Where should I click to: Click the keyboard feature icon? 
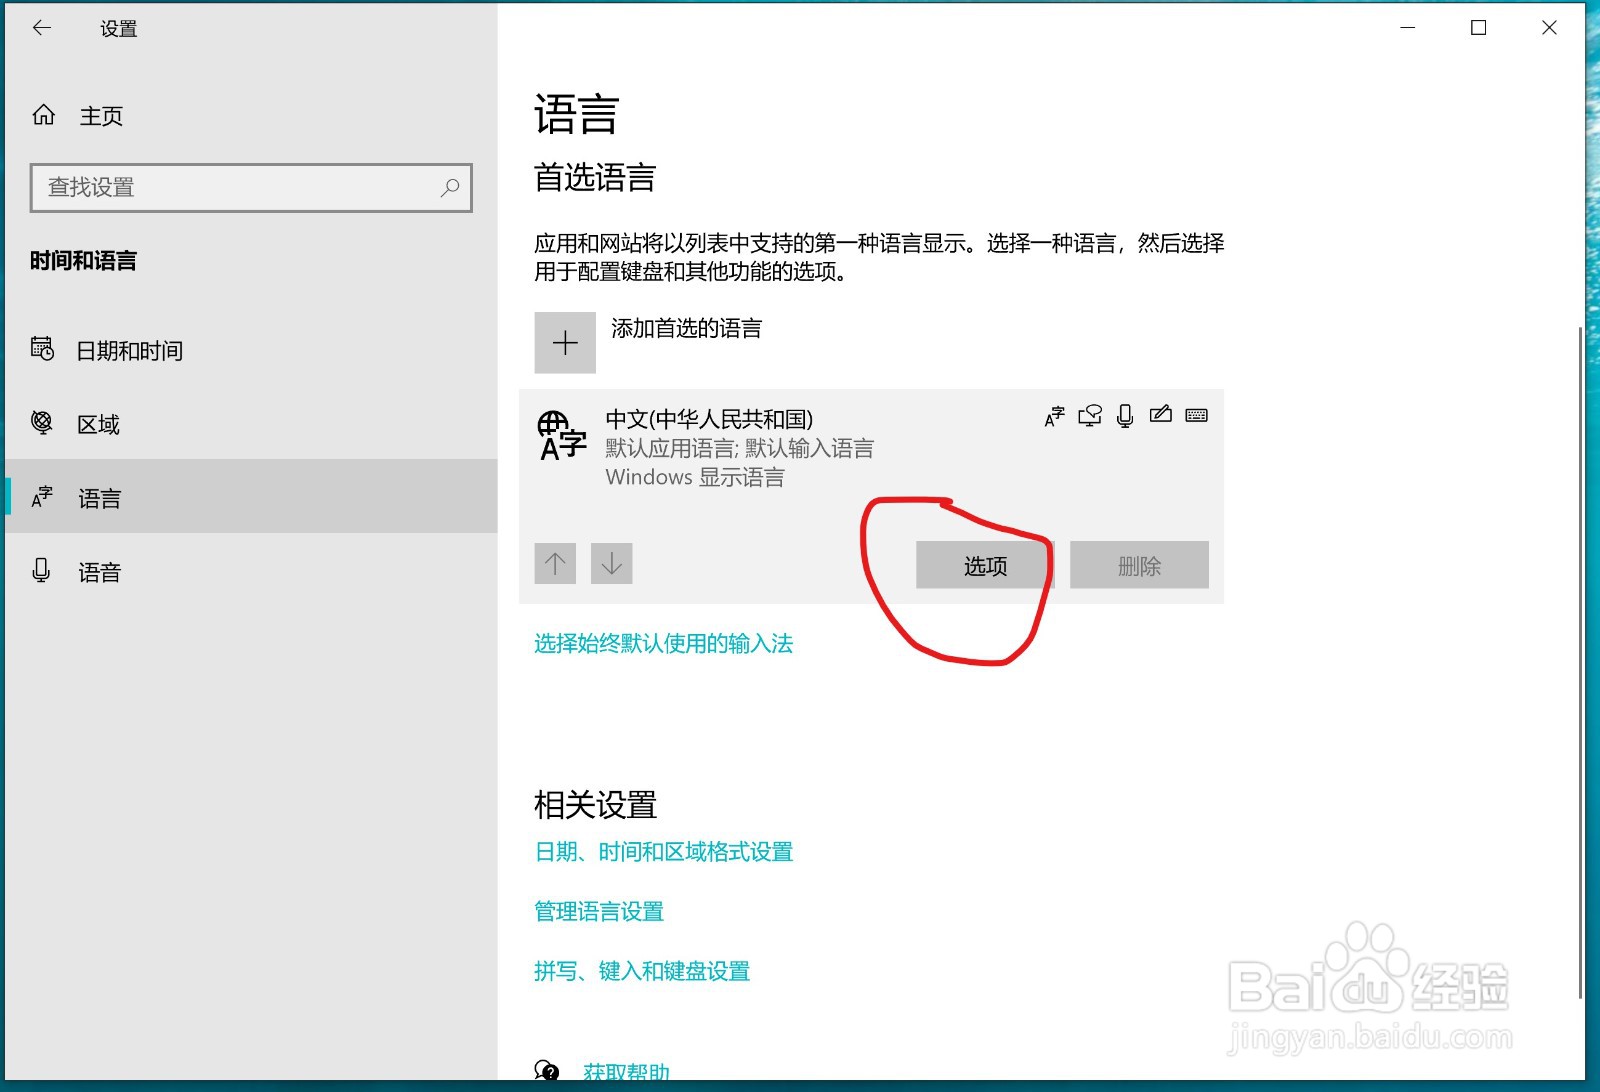click(1197, 415)
